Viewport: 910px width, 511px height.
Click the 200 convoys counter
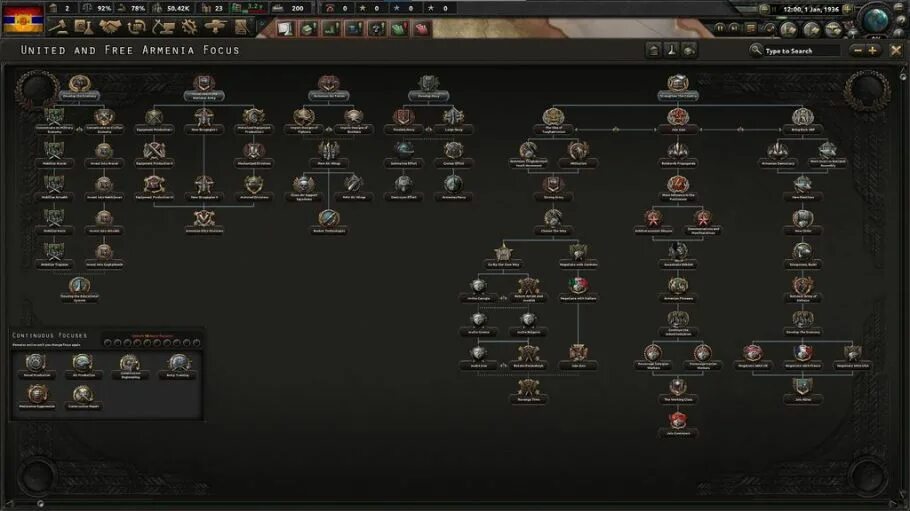coord(290,9)
